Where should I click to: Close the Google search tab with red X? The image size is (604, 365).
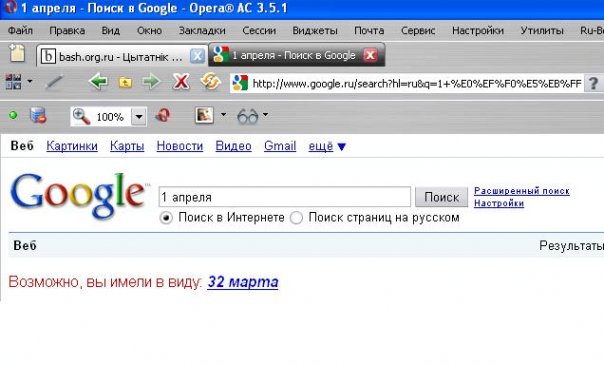[370, 55]
